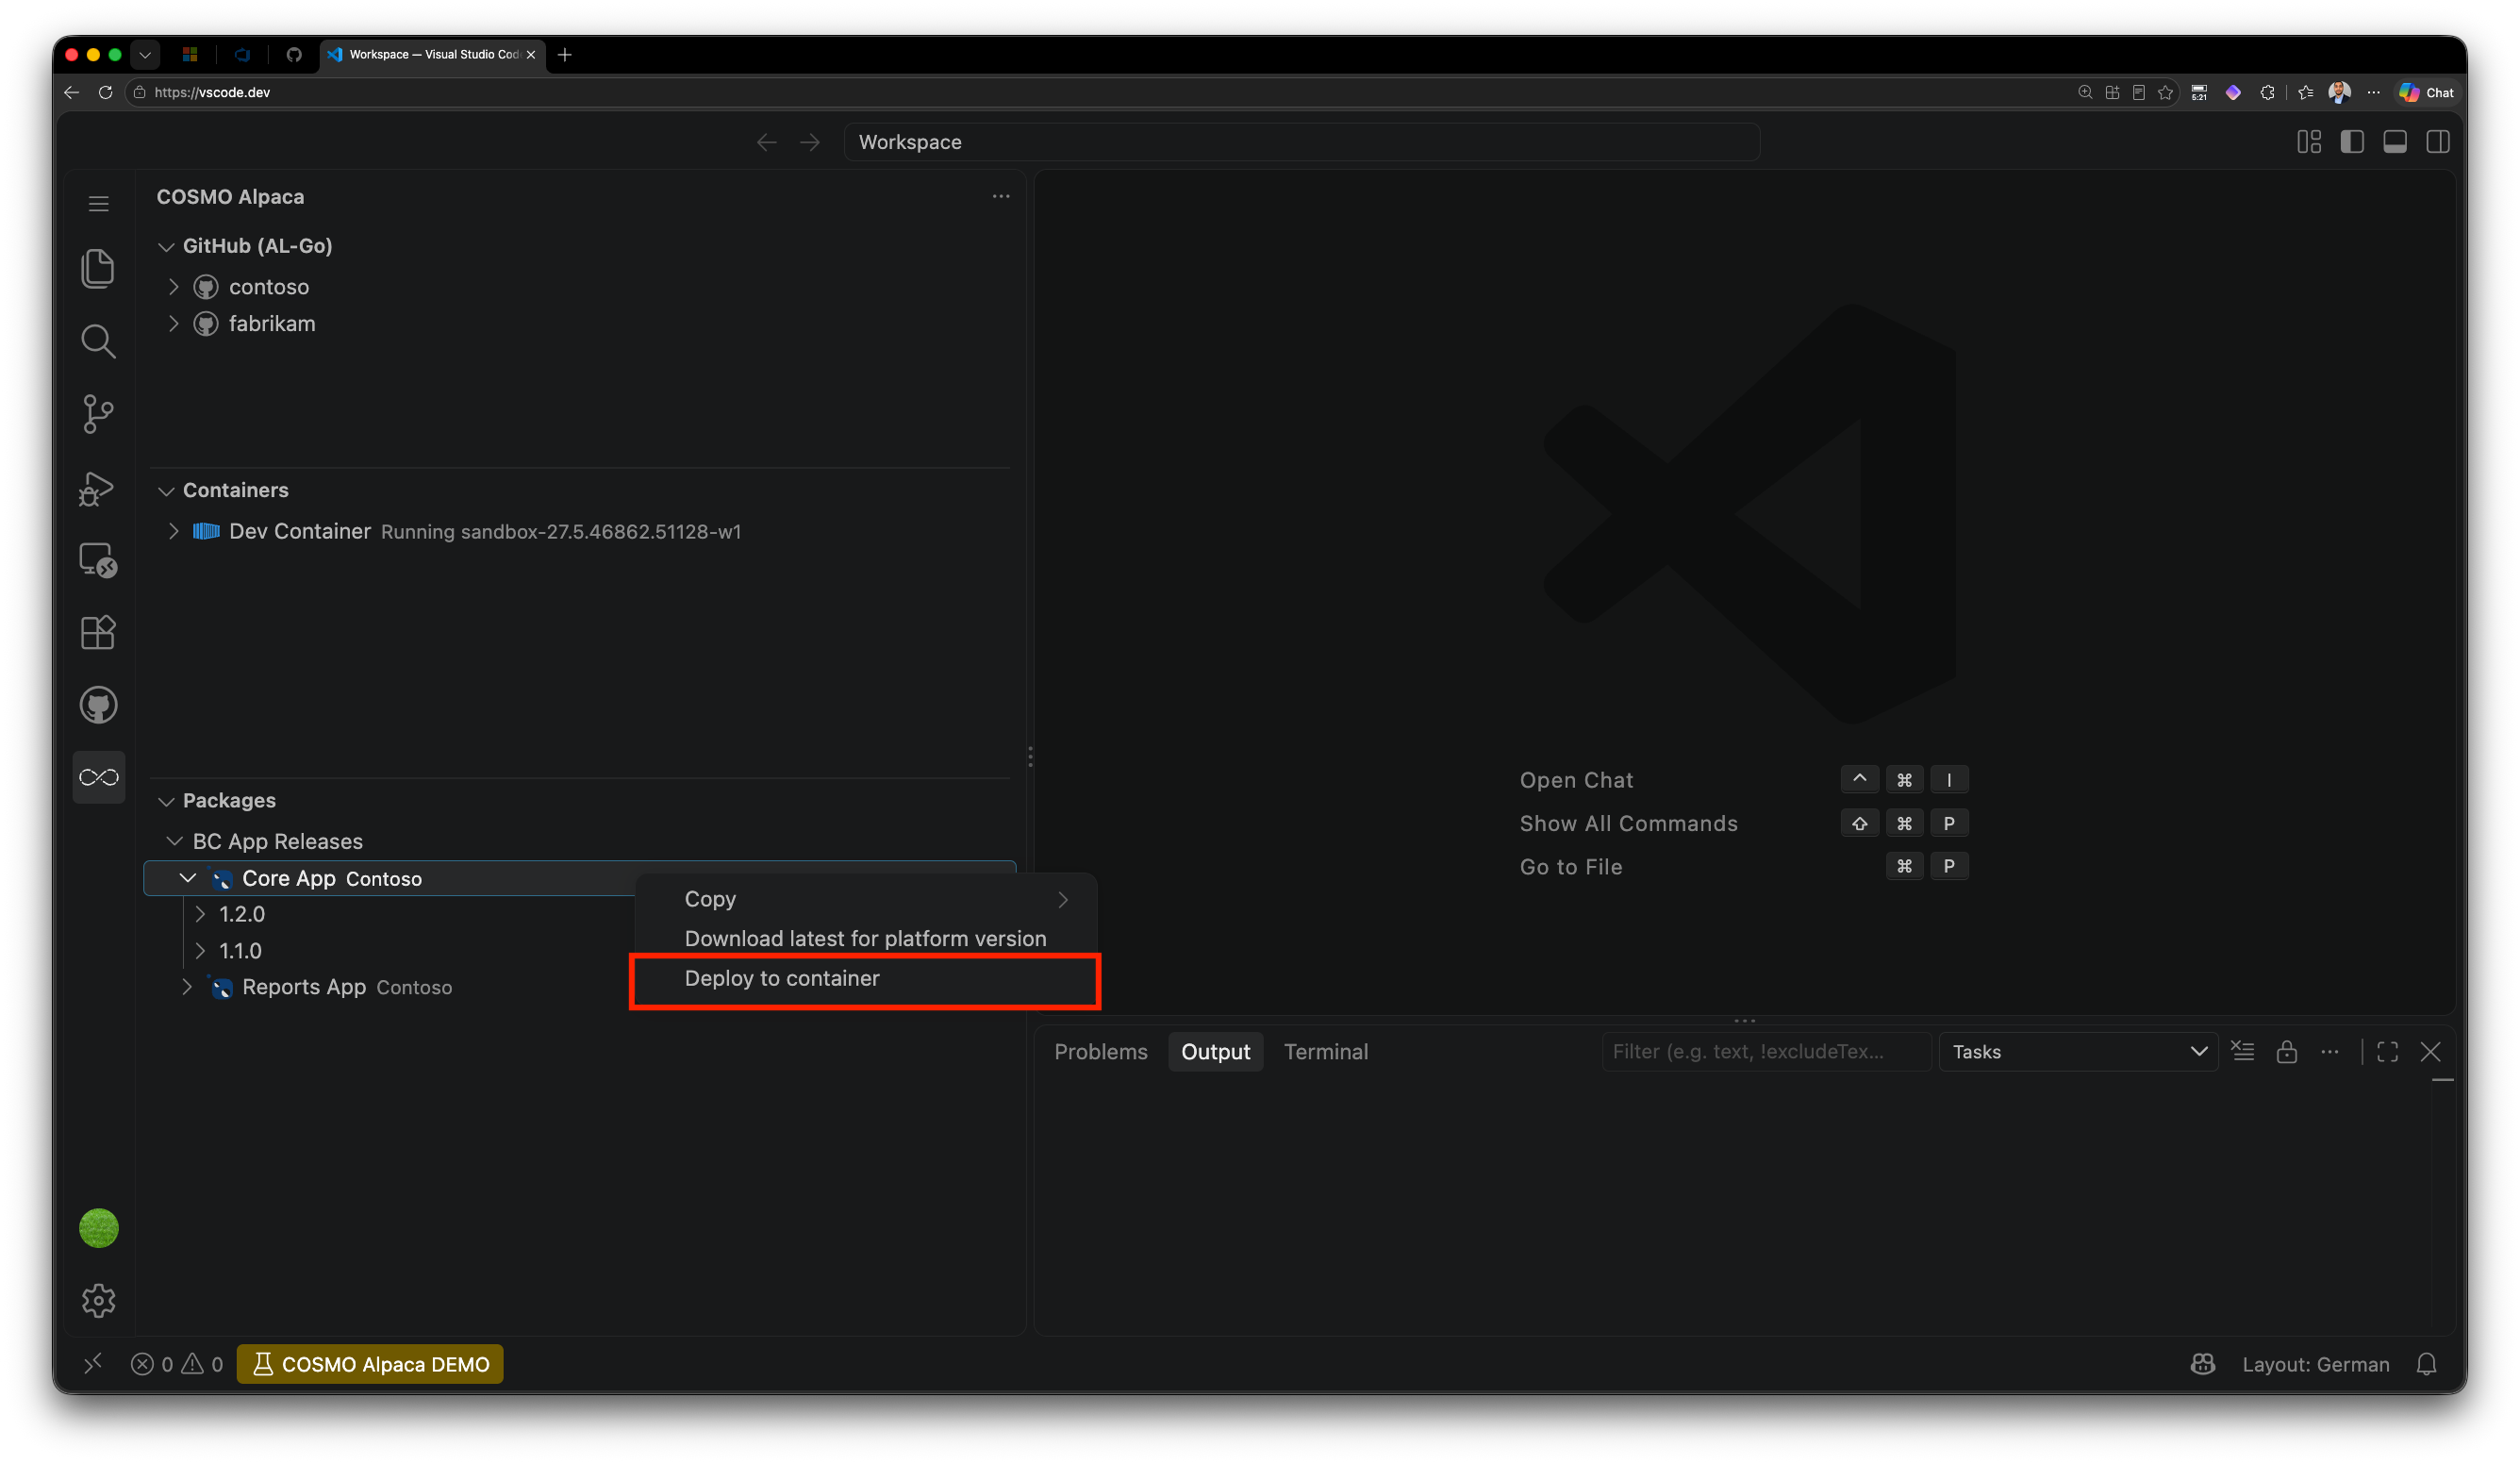Open the Accounts avatar in activity bar
The image size is (2520, 1464).
click(98, 1227)
